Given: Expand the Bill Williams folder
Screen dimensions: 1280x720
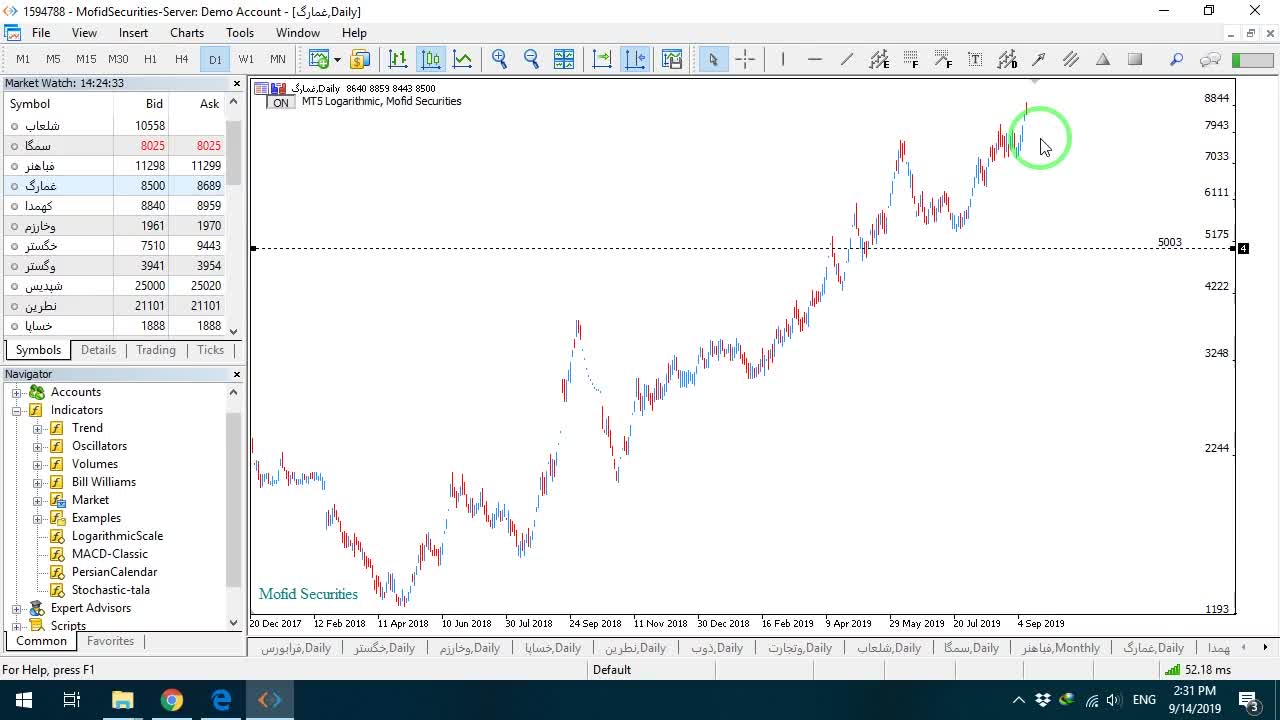Looking at the screenshot, I should (38, 482).
